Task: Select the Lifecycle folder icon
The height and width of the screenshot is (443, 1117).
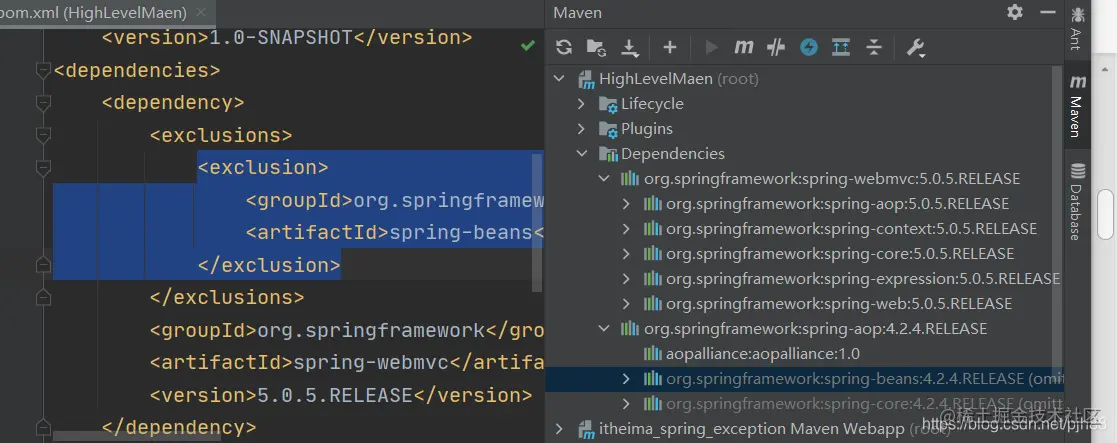Action: tap(608, 105)
